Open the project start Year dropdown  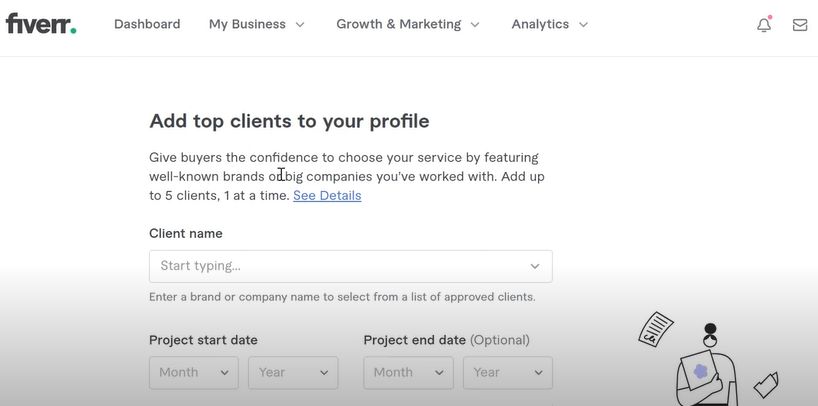click(293, 373)
